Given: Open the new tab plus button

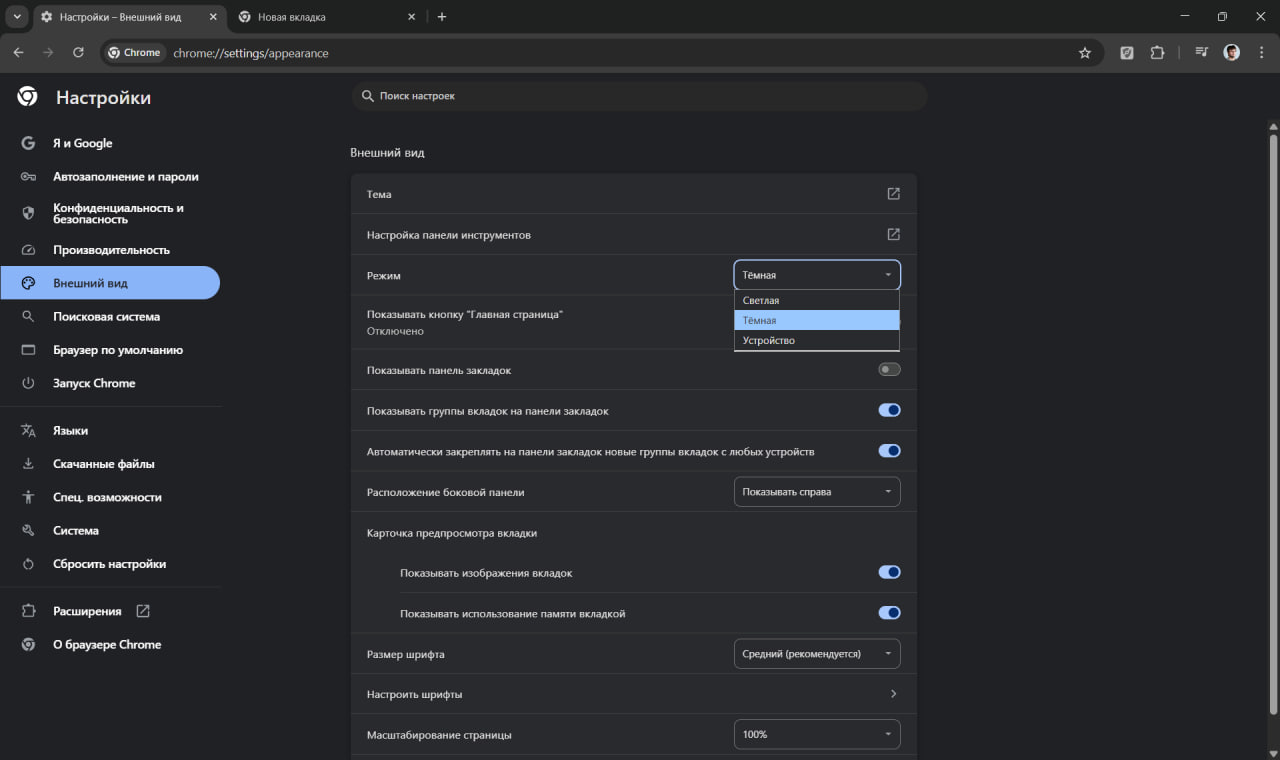Looking at the screenshot, I should [x=442, y=17].
